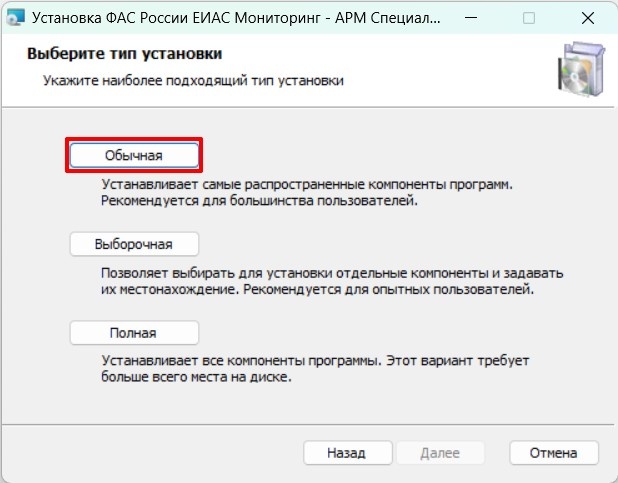The width and height of the screenshot is (618, 483).
Task: Click the text 'Позволяет выбирать для установки отдельные компоненты и задавать'
Action: point(332,273)
